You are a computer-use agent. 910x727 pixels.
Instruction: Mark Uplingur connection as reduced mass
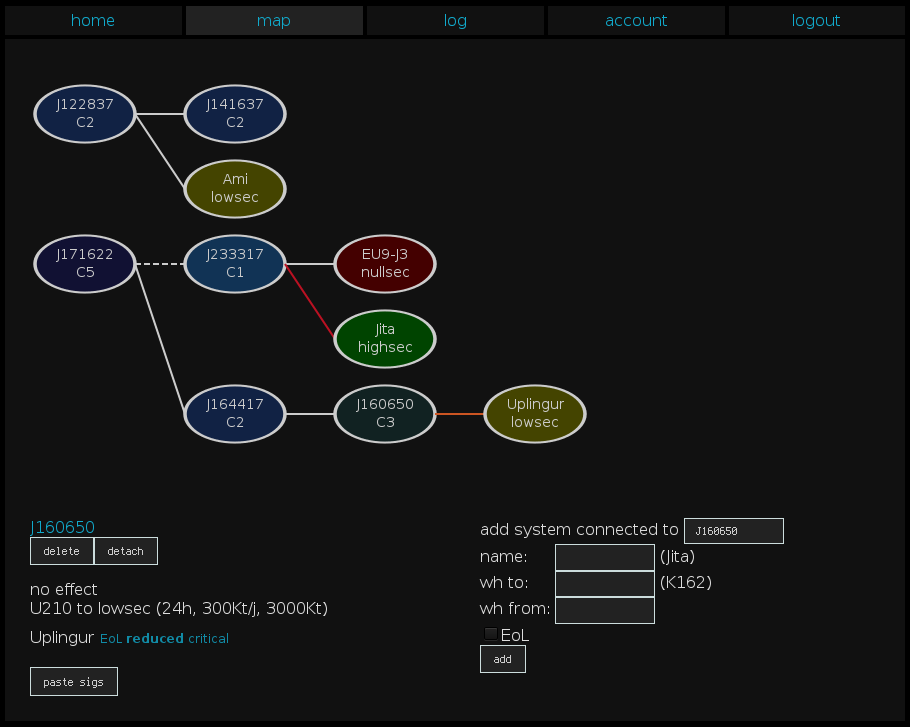(154, 639)
